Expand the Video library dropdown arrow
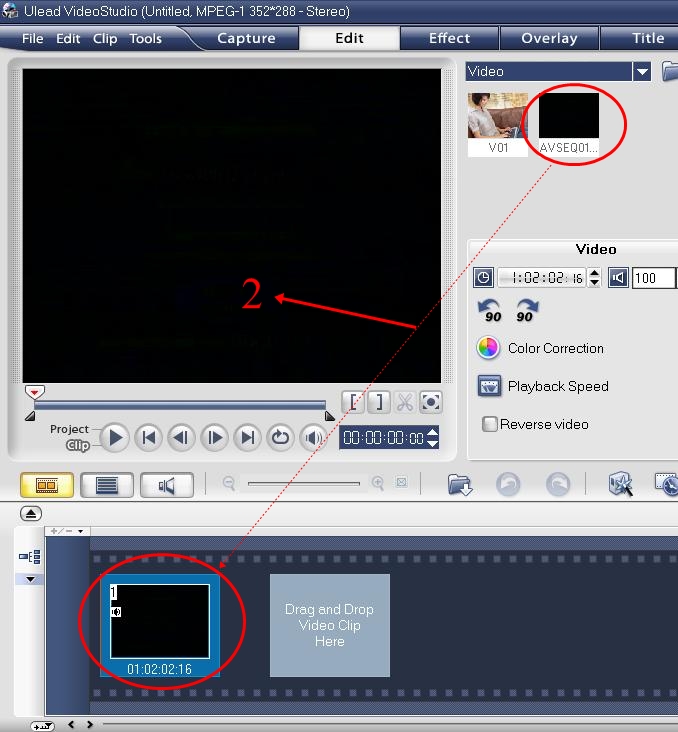Viewport: 678px width, 732px height. click(x=642, y=72)
